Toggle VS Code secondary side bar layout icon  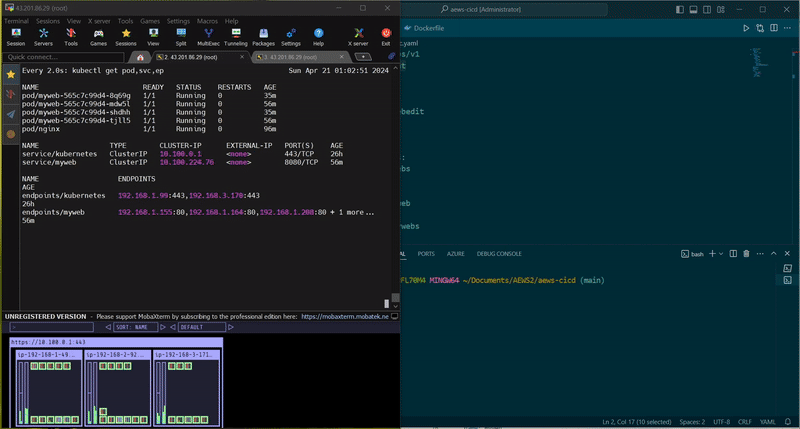point(707,9)
